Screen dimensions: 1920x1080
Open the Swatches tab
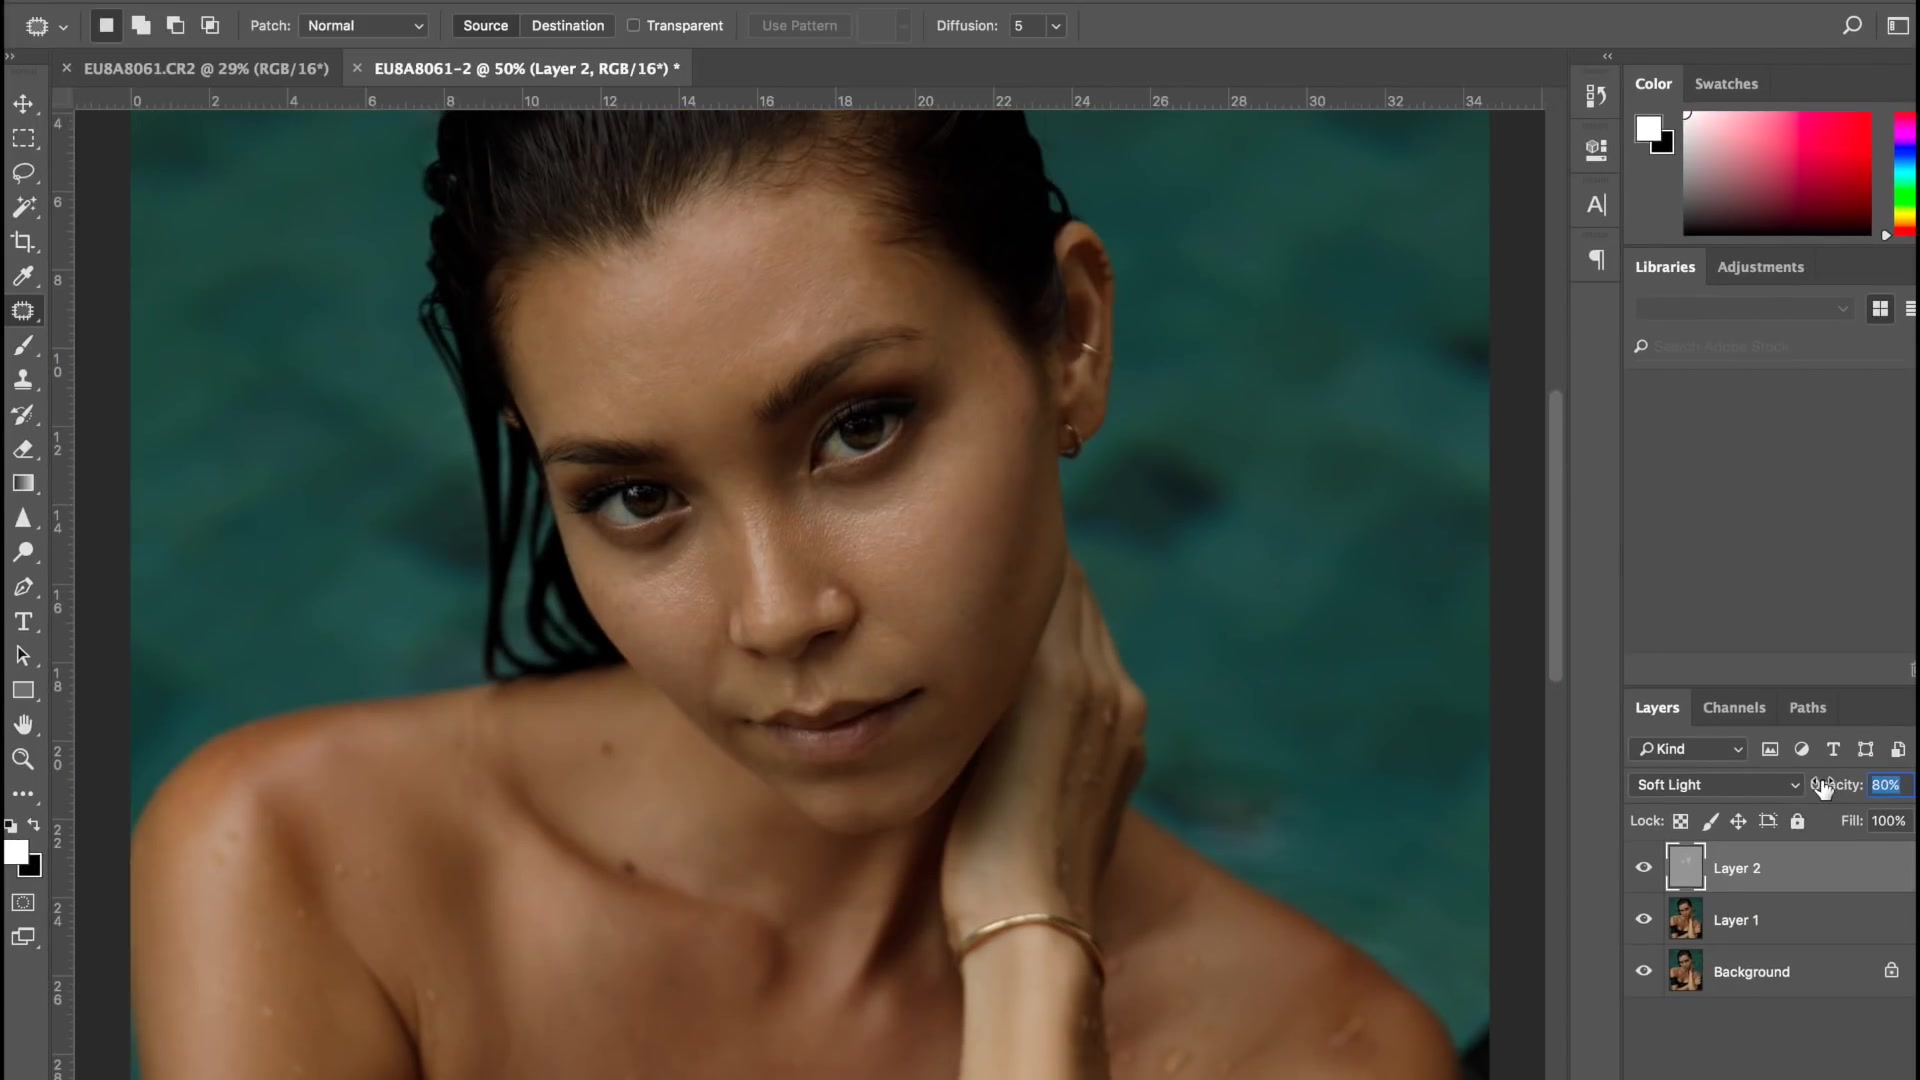tap(1725, 84)
